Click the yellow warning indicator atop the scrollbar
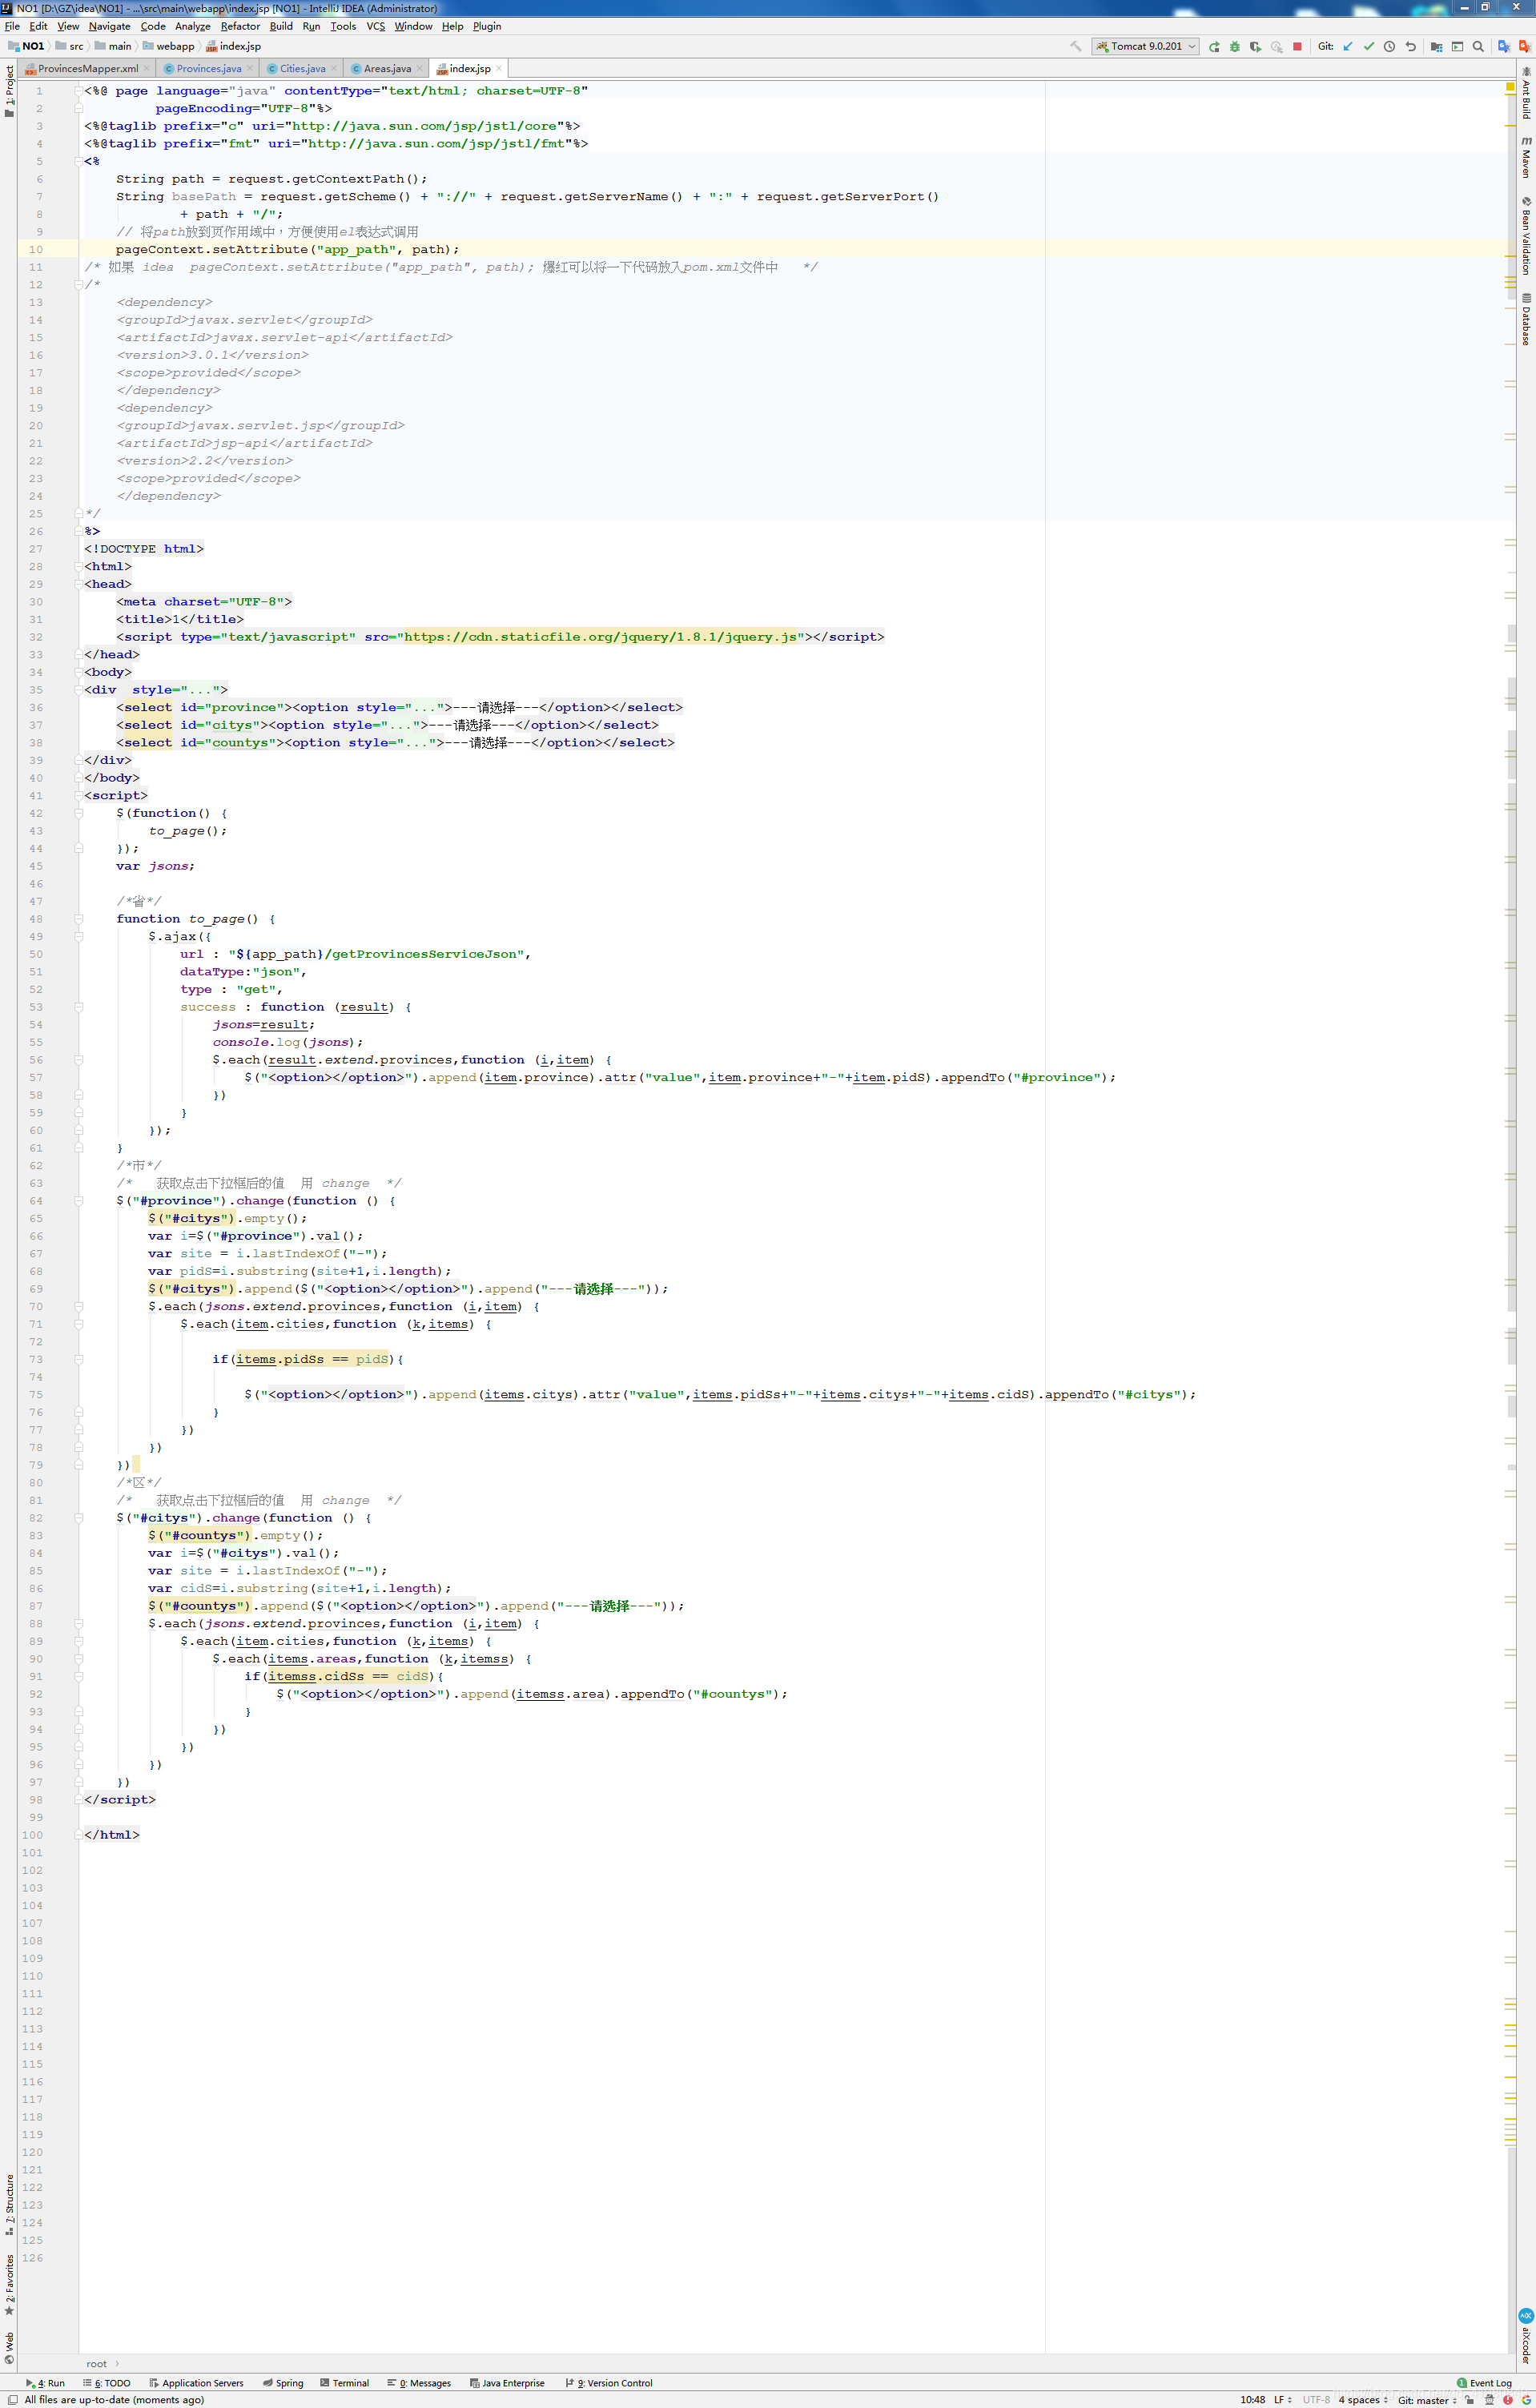Screen dimensions: 1536x2408 (x=1510, y=87)
